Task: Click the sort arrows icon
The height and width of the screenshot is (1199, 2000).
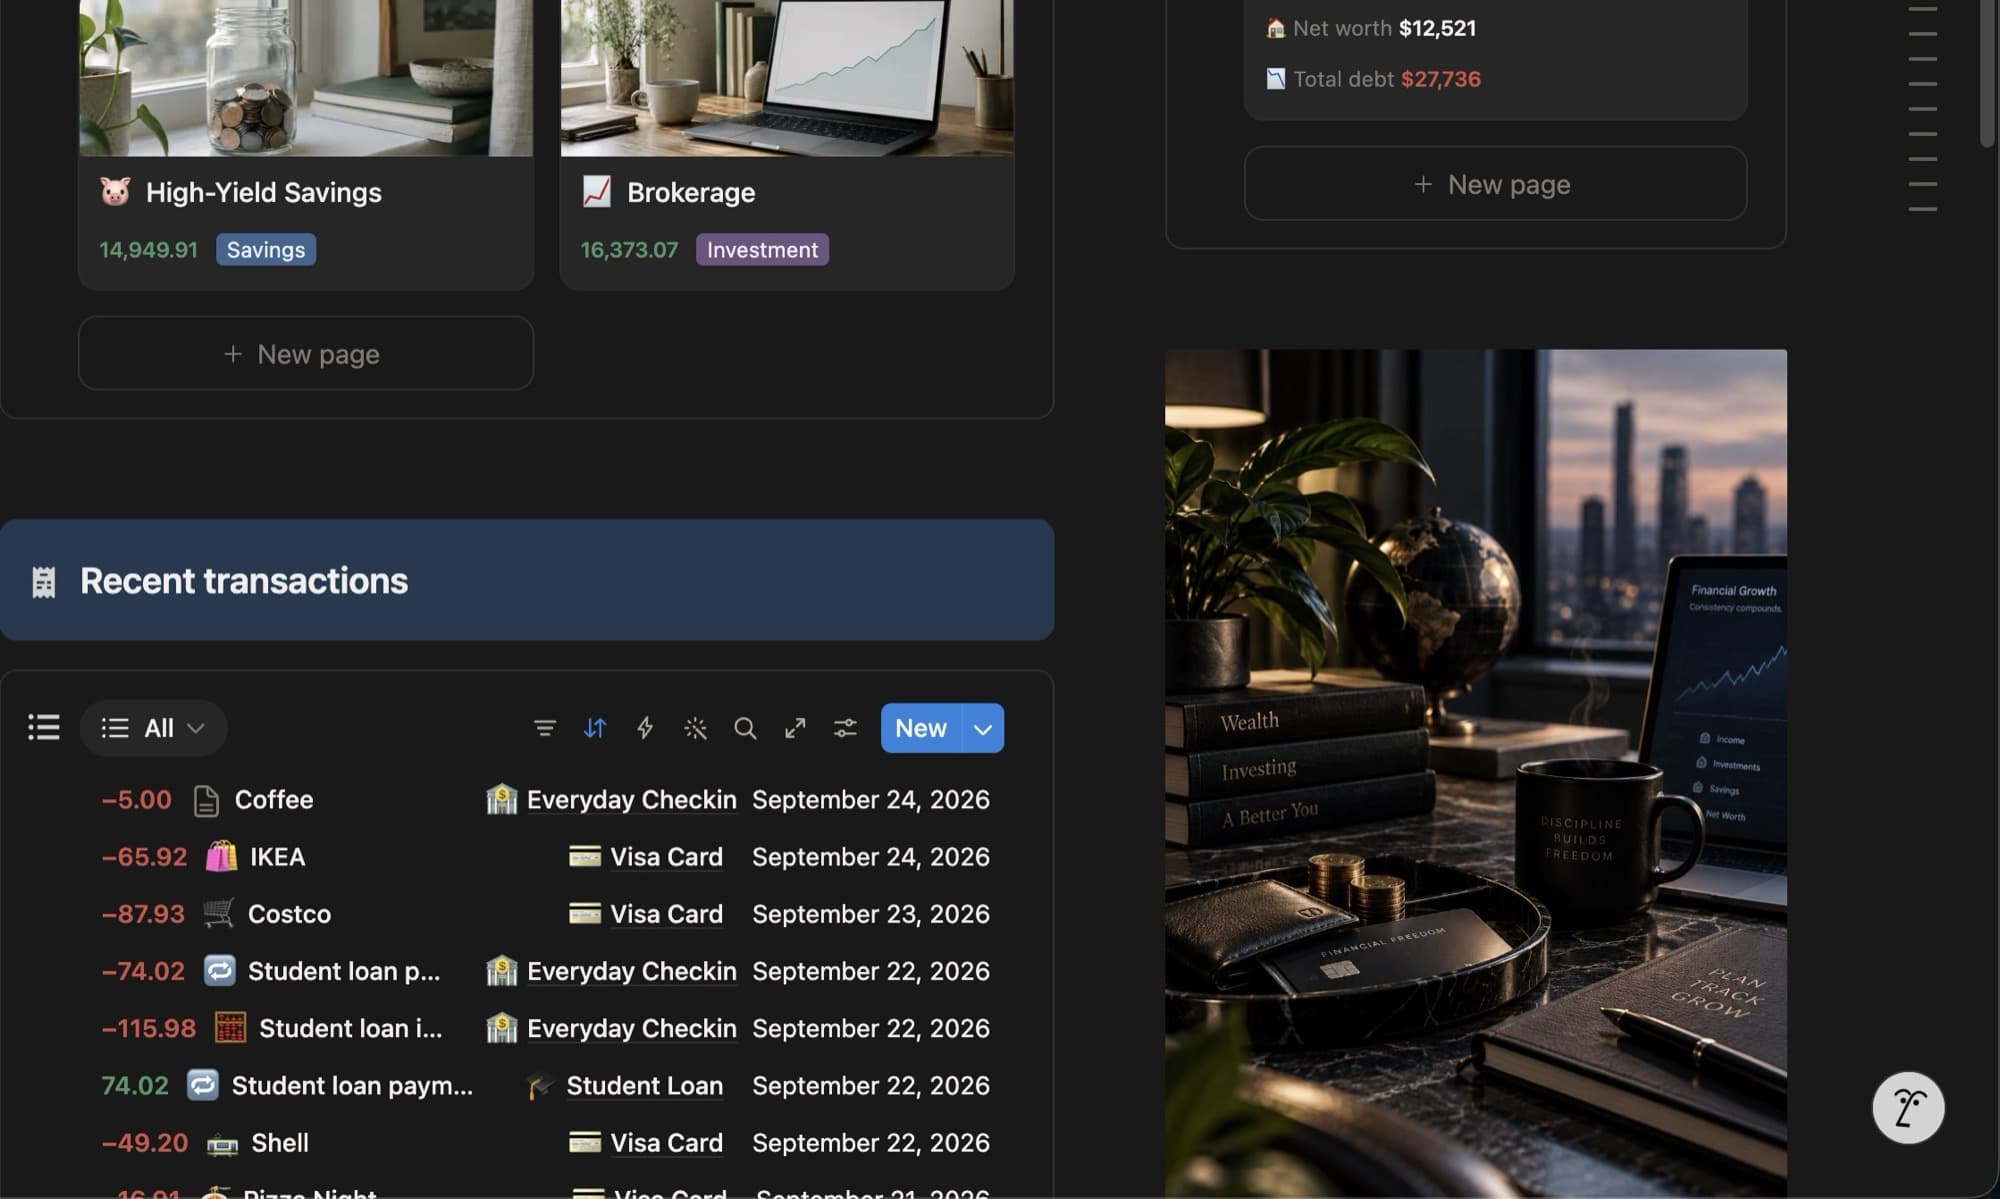Action: (595, 728)
